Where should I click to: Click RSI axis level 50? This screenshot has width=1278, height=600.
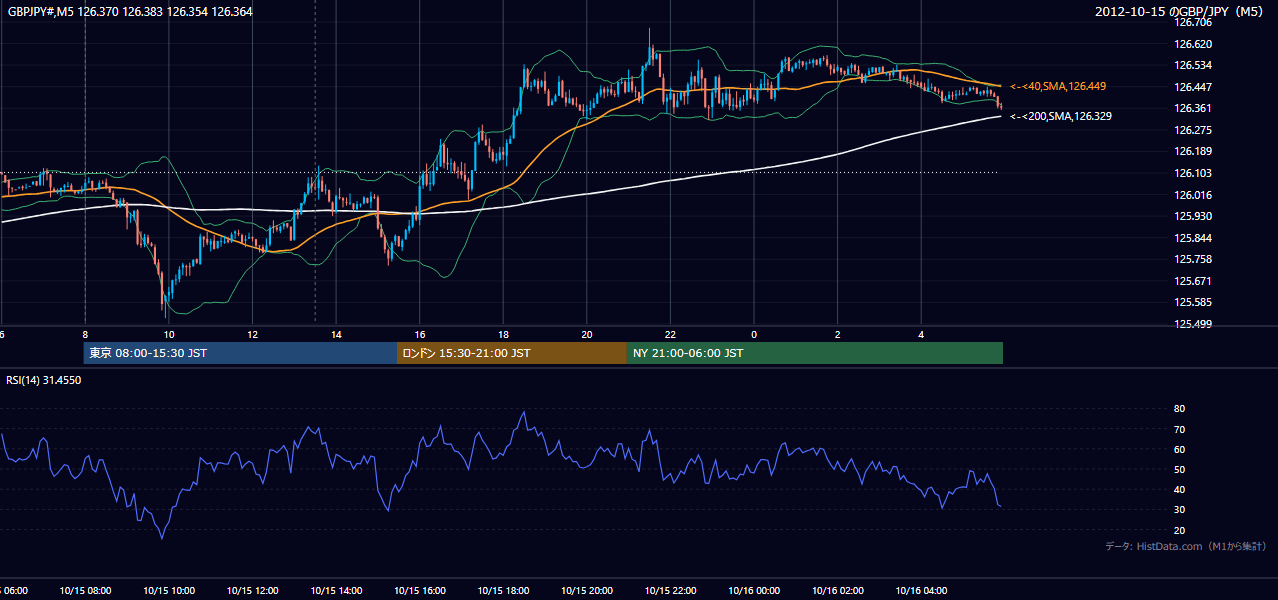(x=1180, y=469)
